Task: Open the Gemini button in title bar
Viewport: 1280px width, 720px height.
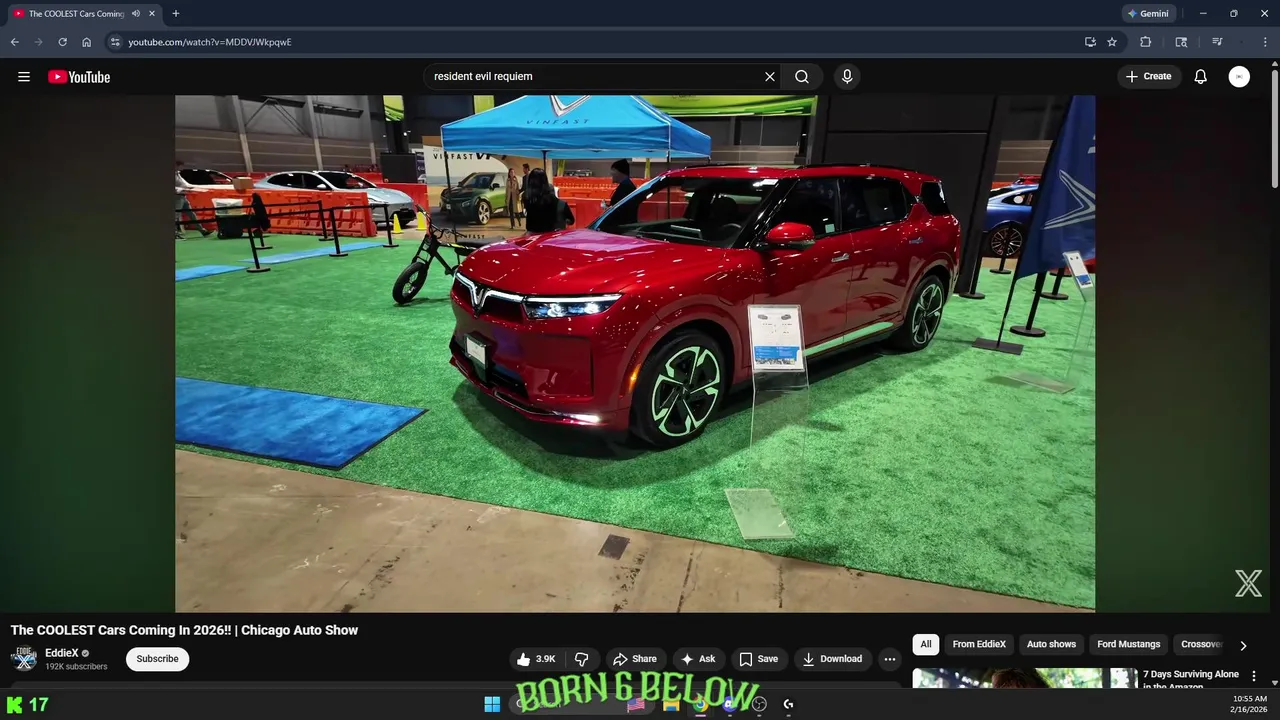Action: pyautogui.click(x=1147, y=14)
